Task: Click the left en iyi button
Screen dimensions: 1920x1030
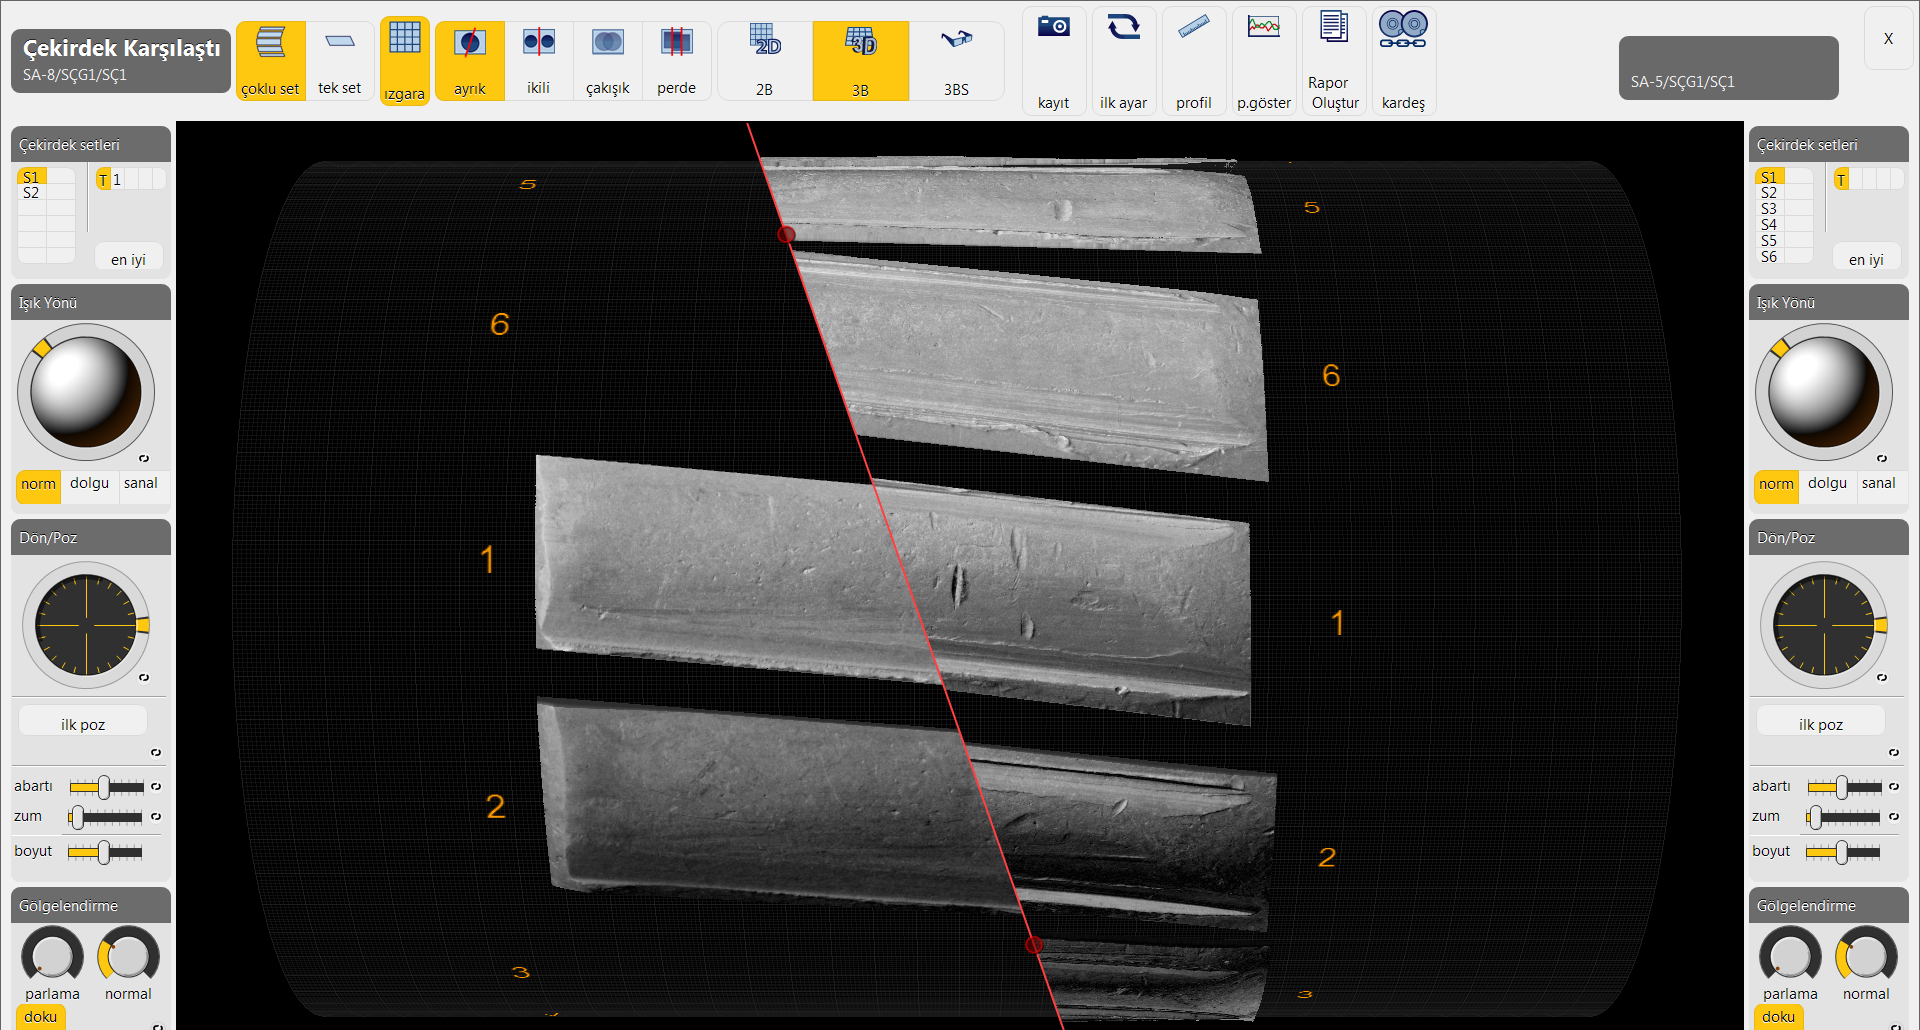Action: click(x=128, y=259)
